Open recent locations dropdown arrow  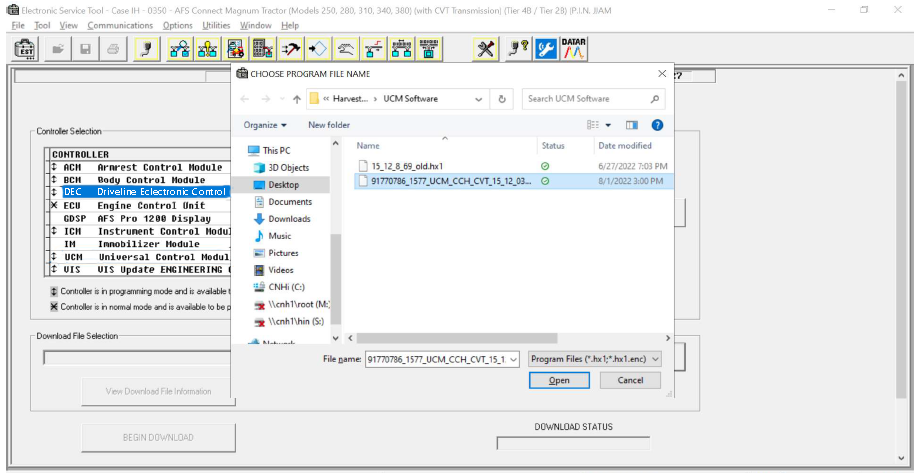(282, 99)
